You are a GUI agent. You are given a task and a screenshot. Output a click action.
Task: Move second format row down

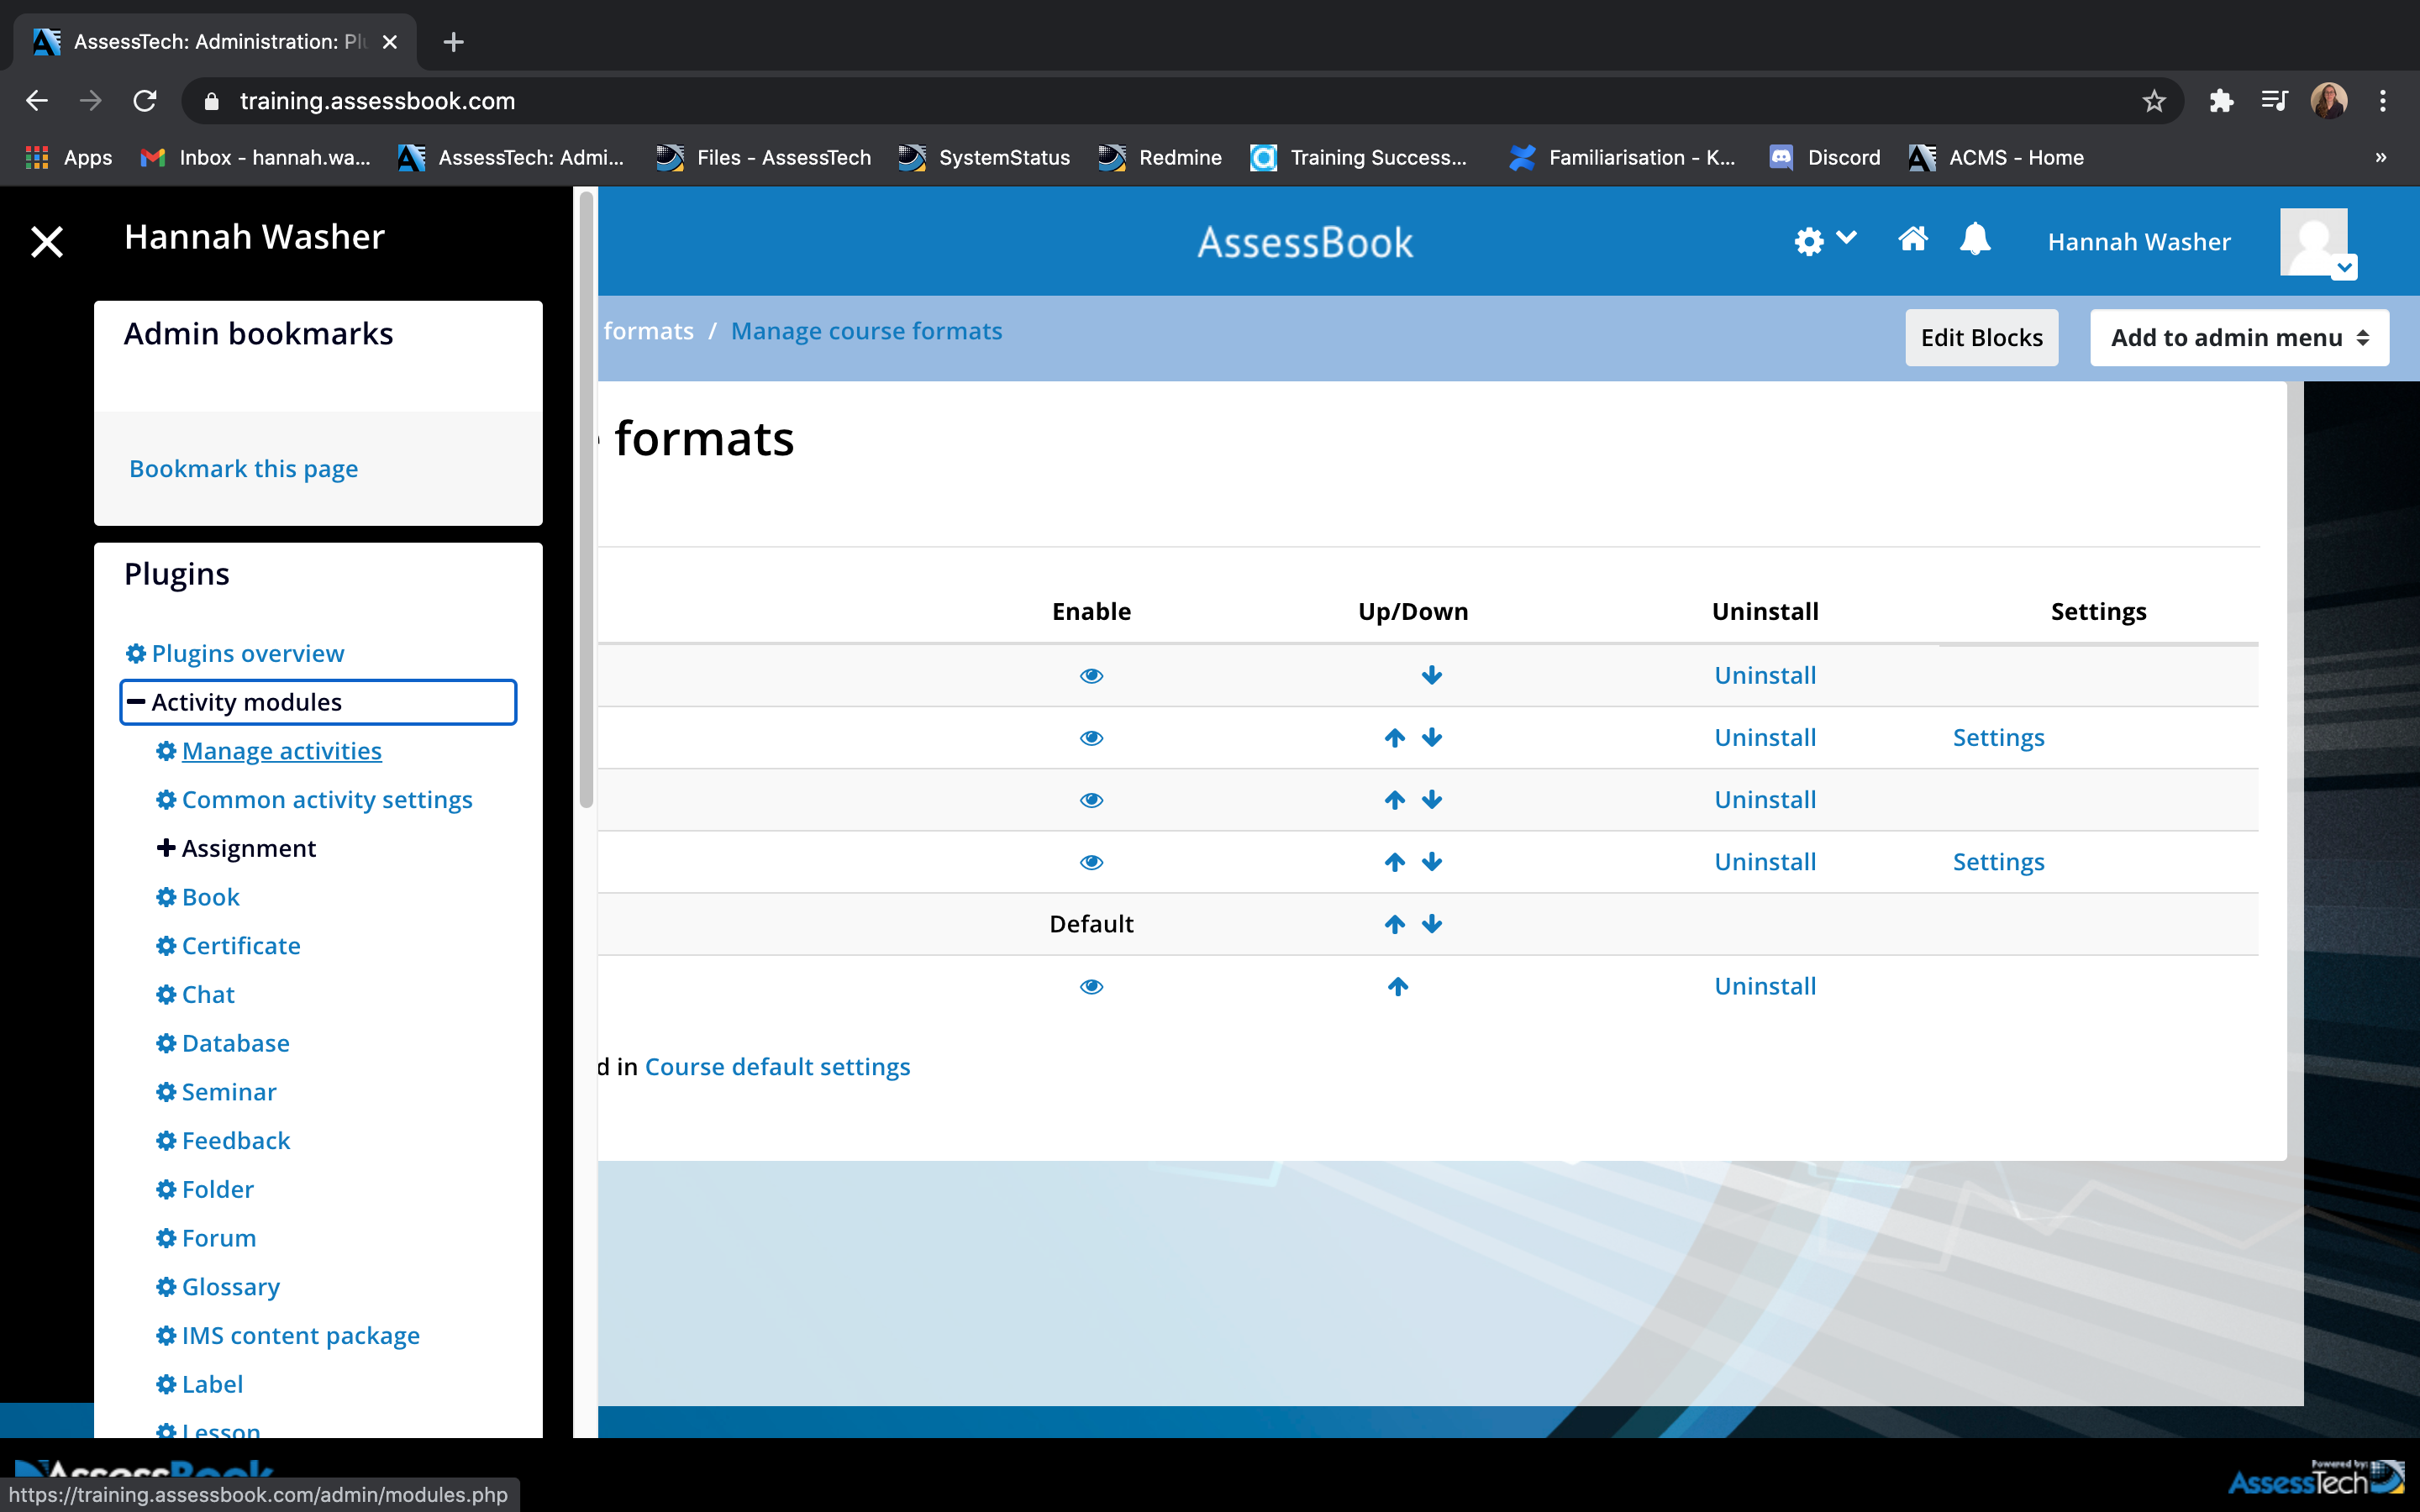click(1432, 738)
